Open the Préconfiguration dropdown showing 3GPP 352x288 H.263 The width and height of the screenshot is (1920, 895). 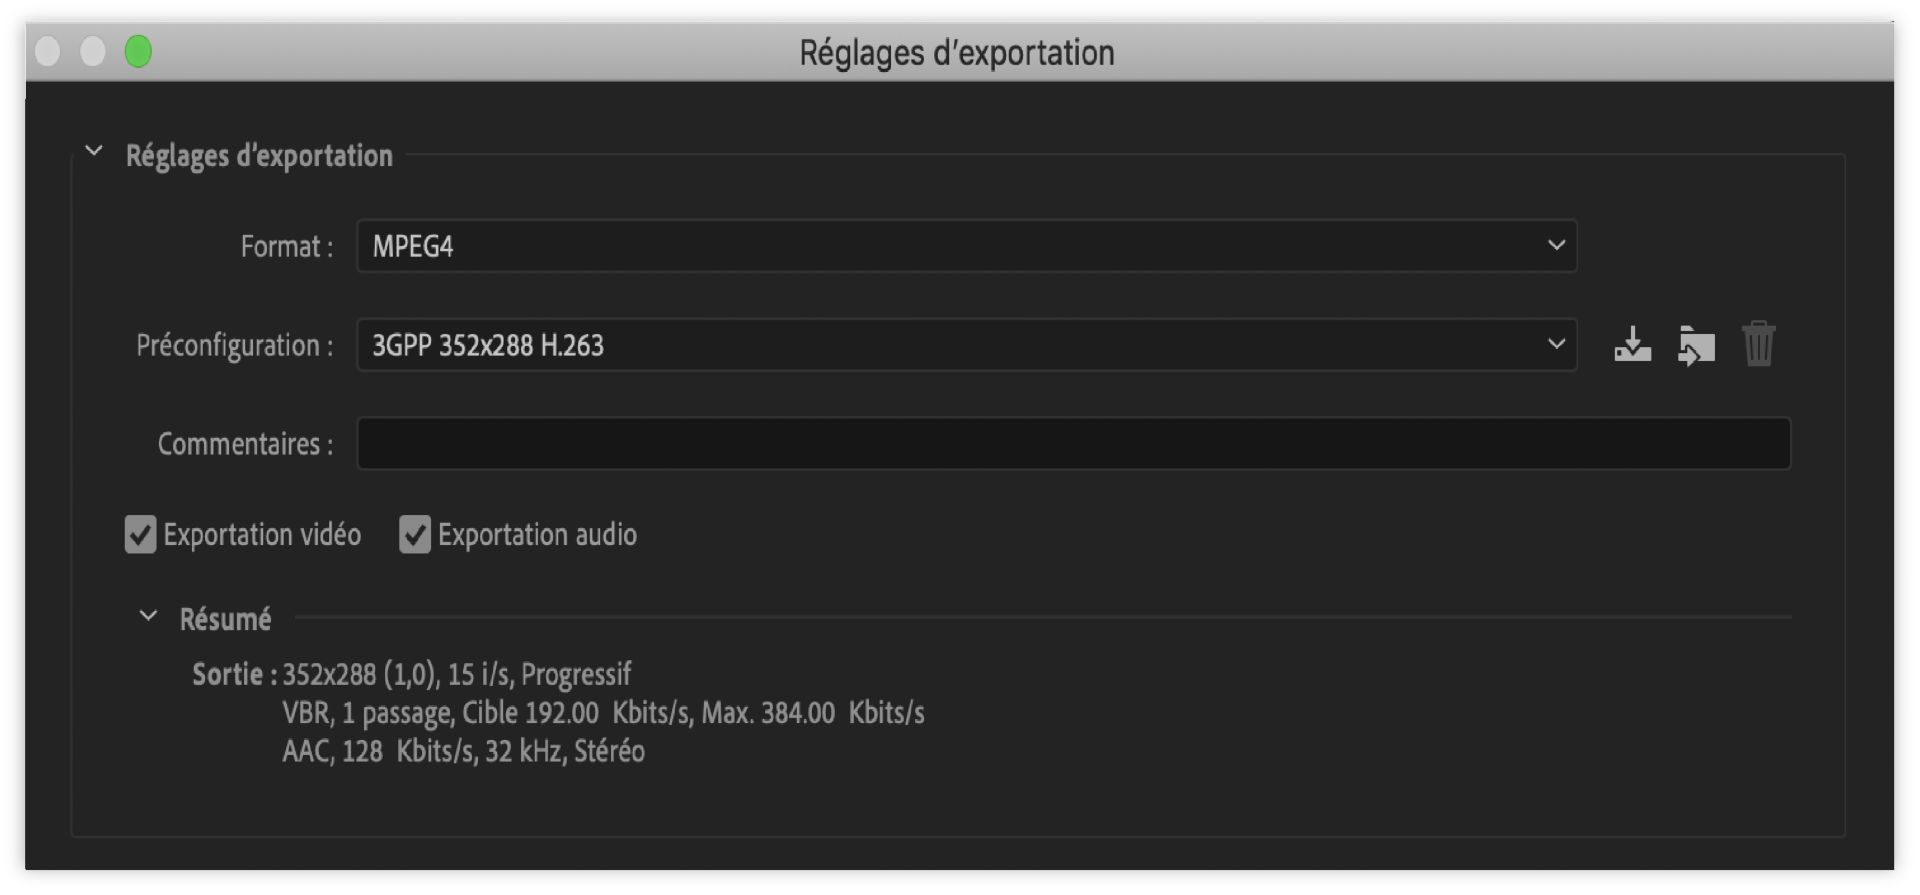pos(966,345)
